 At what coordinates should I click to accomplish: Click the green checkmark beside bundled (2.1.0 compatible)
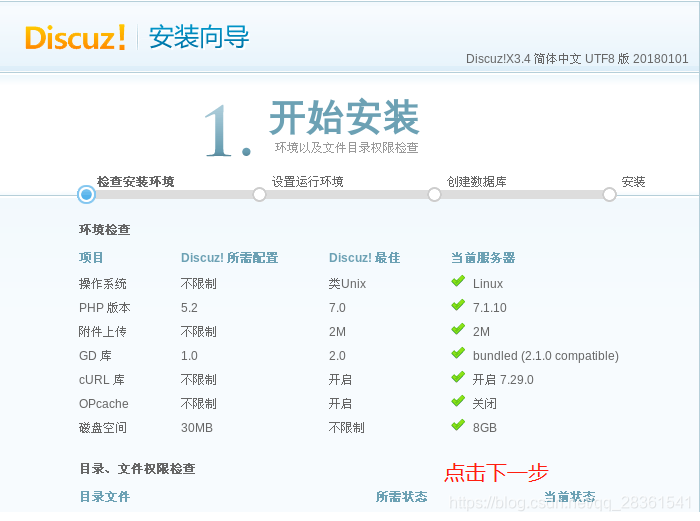click(458, 354)
